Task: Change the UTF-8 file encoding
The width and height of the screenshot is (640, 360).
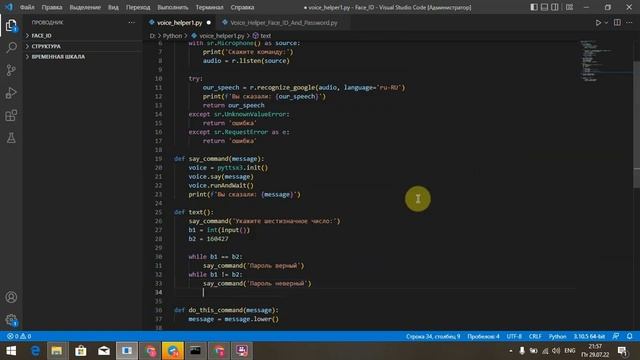Action: [514, 336]
